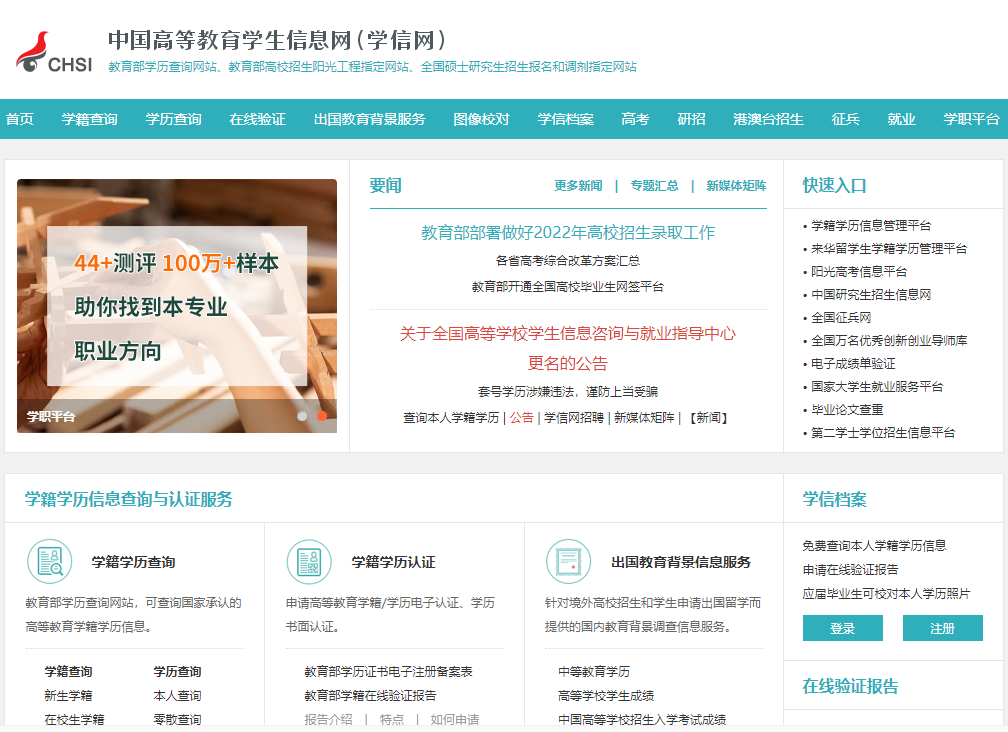Click the 在线验证报告 section heading
This screenshot has height=732, width=1008.
[x=850, y=686]
